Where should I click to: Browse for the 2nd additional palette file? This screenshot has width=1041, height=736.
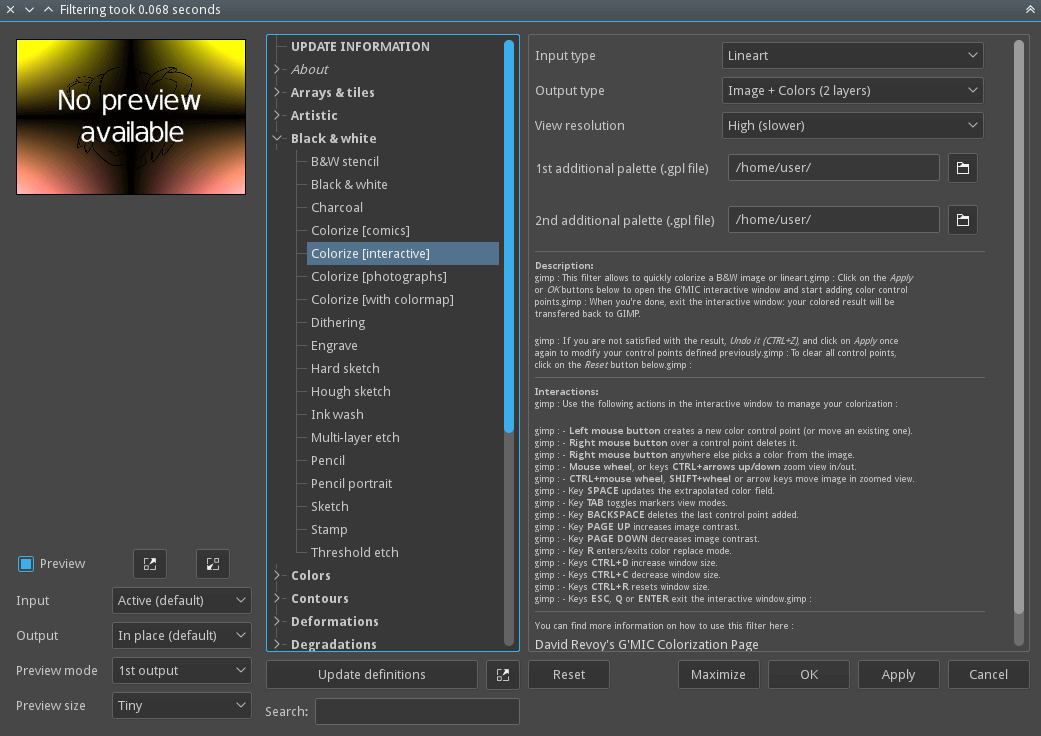tap(962, 219)
